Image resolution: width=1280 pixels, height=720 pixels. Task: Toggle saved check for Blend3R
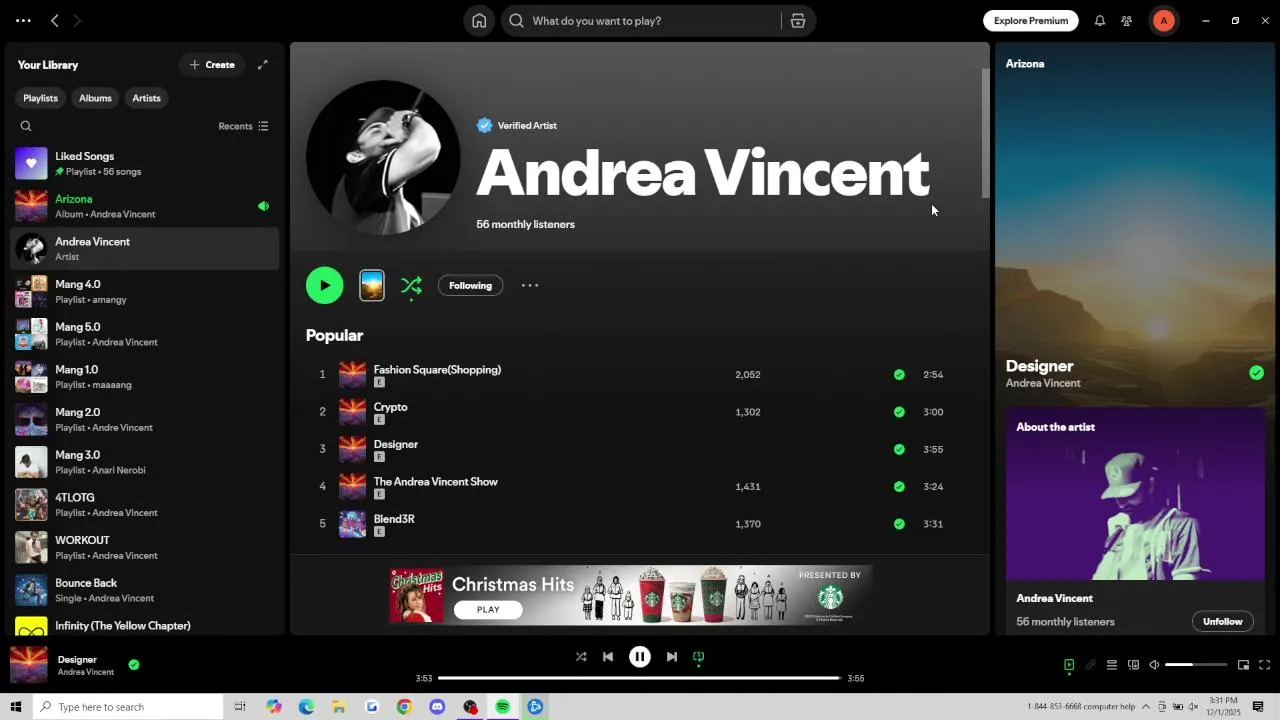click(x=899, y=523)
